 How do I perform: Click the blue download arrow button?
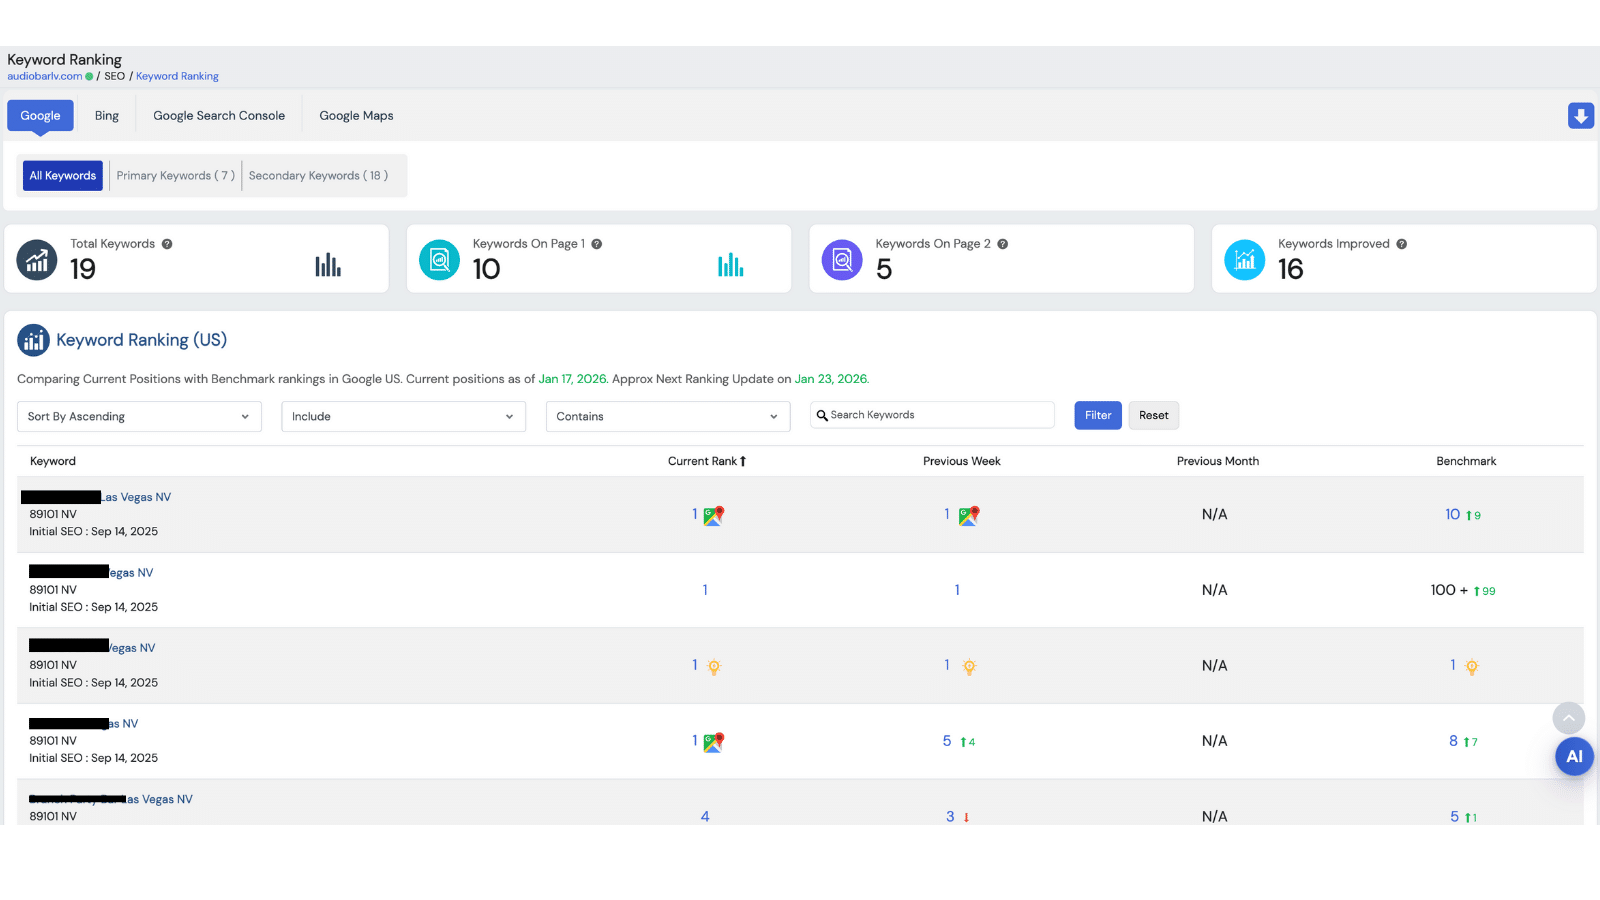click(1581, 116)
